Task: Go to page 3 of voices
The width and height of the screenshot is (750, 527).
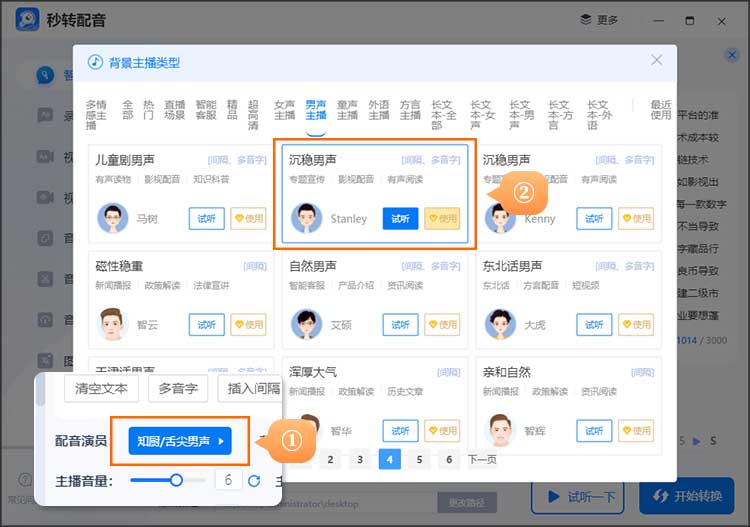Action: [360, 460]
